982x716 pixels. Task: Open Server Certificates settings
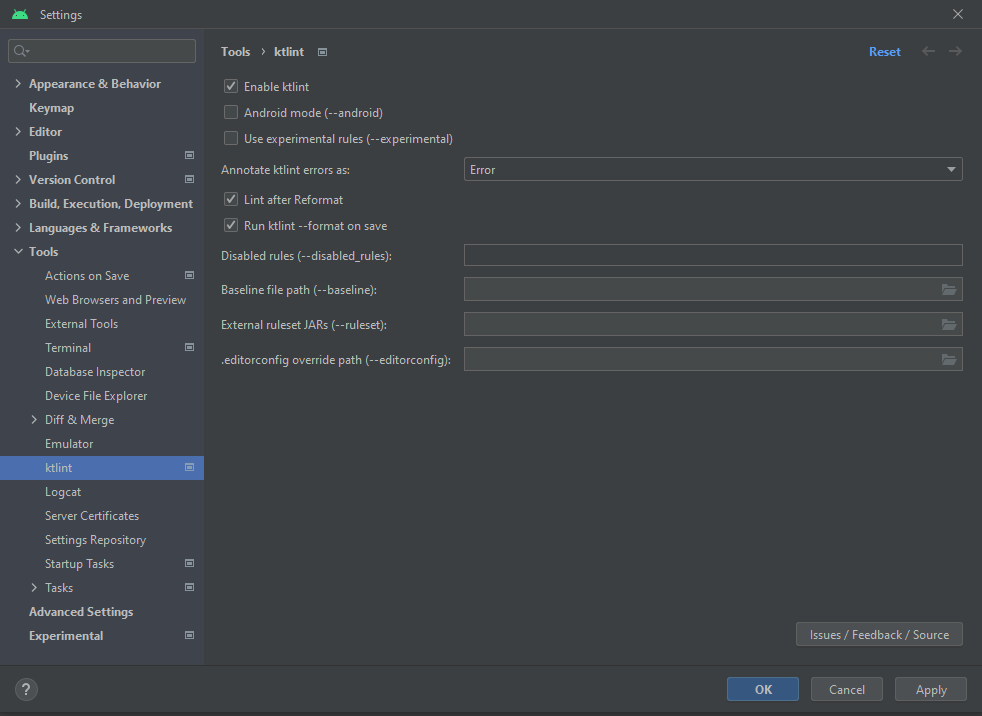(x=92, y=516)
